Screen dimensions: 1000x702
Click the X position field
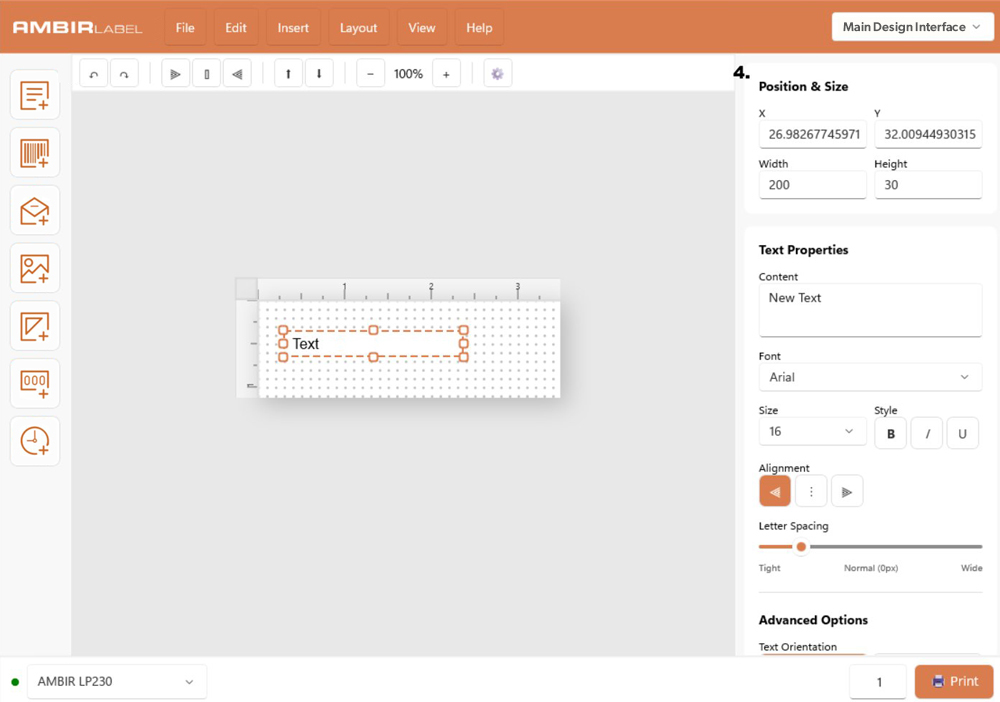coord(812,135)
